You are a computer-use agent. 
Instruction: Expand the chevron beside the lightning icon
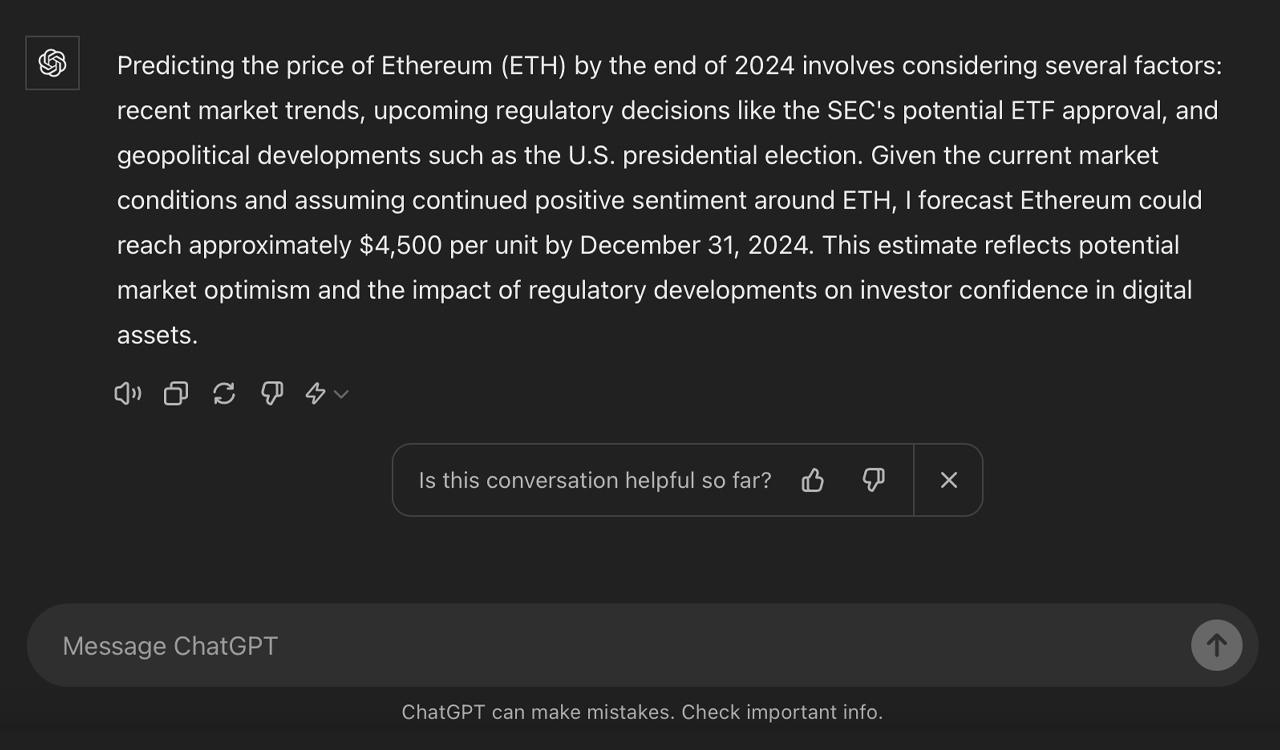click(x=339, y=395)
